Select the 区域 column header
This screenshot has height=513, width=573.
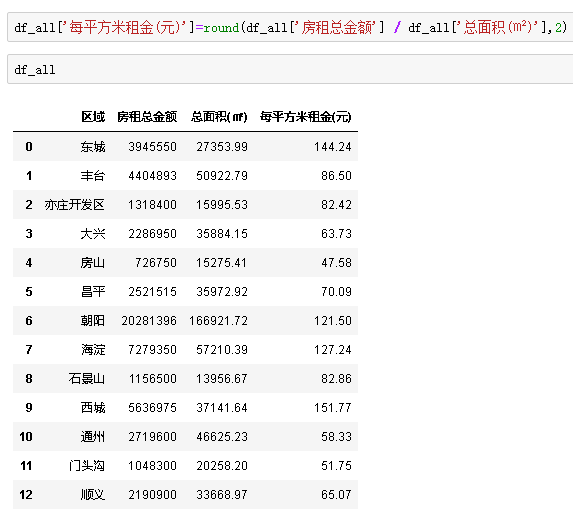tap(93, 117)
